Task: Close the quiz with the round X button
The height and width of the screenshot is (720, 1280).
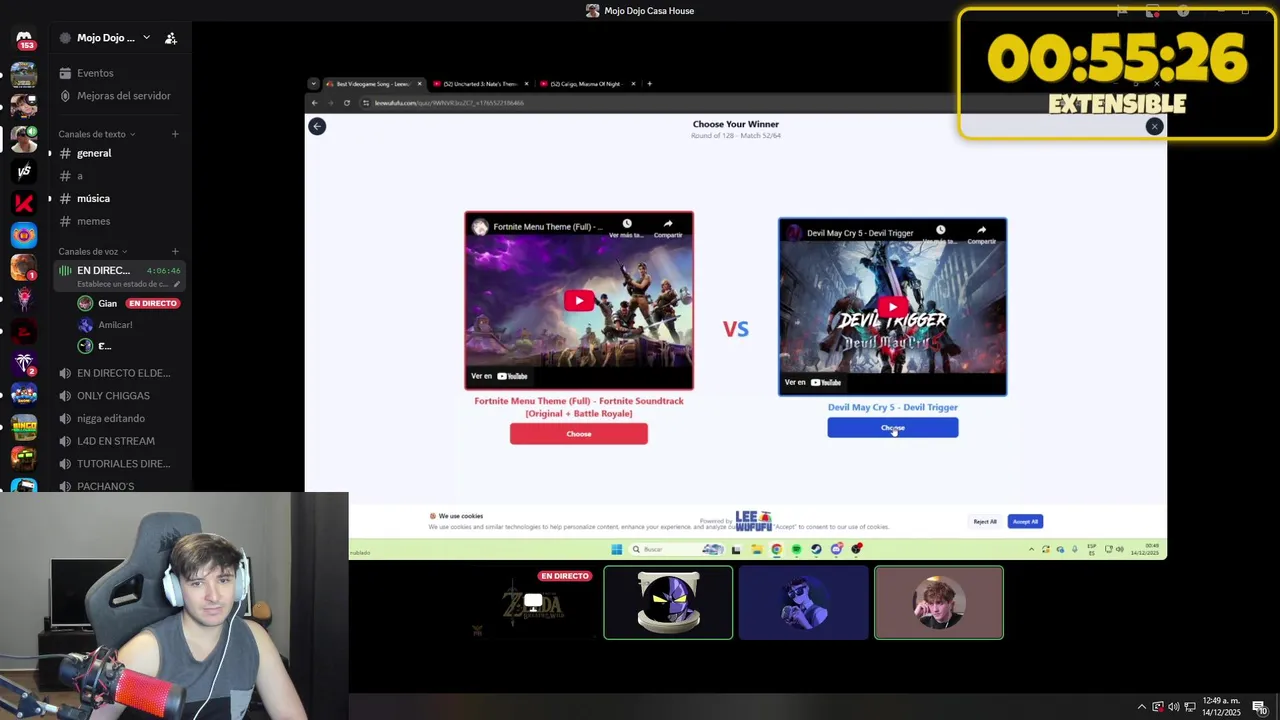Action: pyautogui.click(x=1155, y=126)
